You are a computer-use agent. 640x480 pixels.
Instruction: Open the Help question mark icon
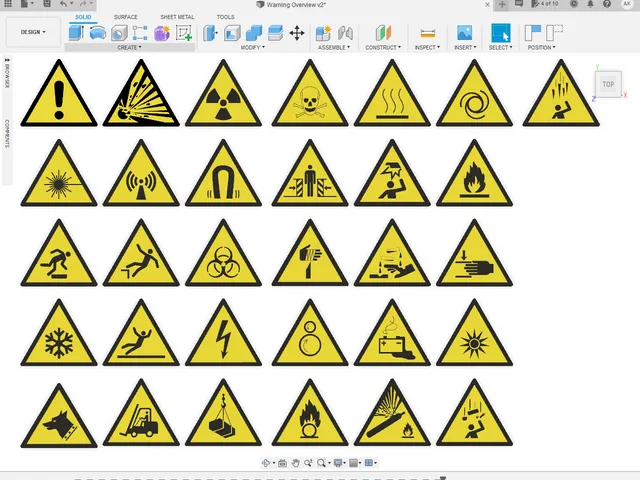pos(607,4)
